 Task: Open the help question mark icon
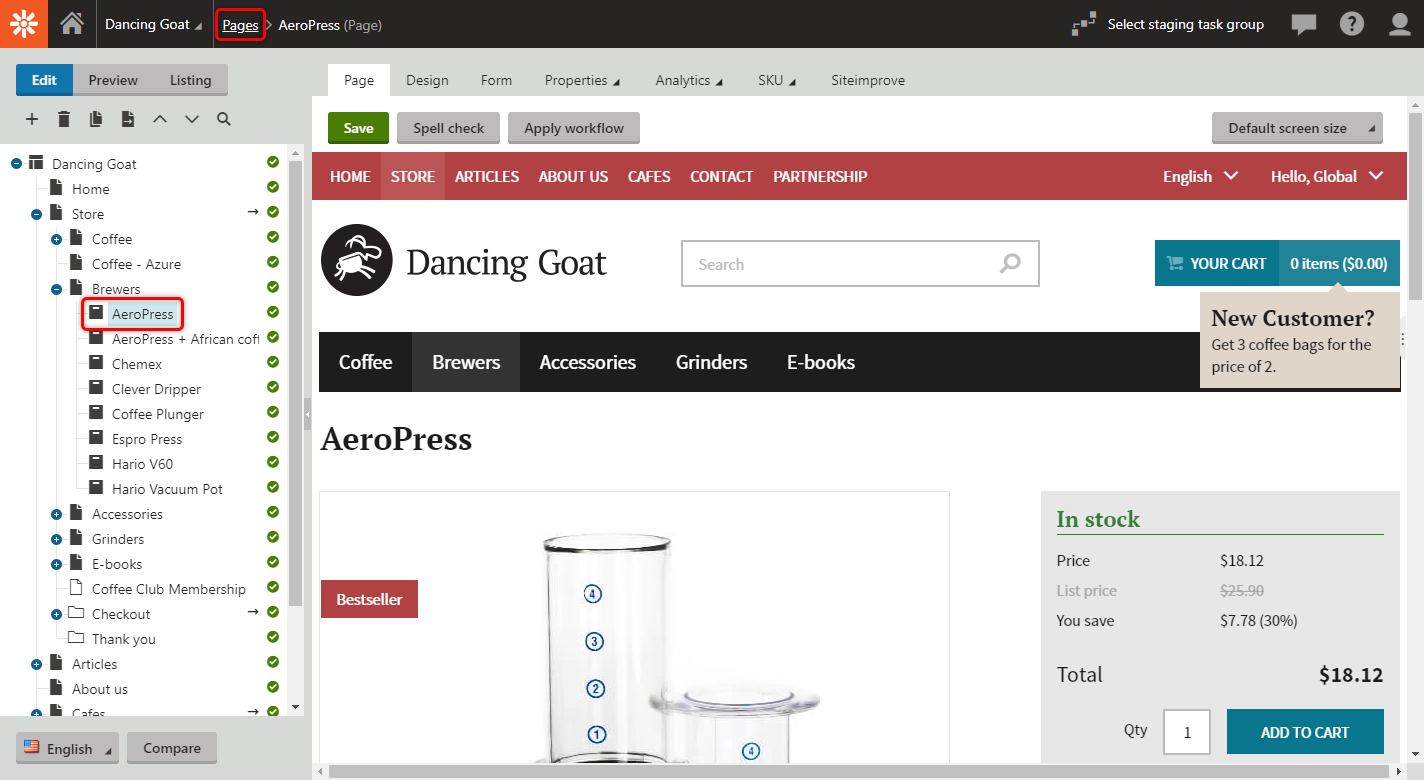(1352, 24)
